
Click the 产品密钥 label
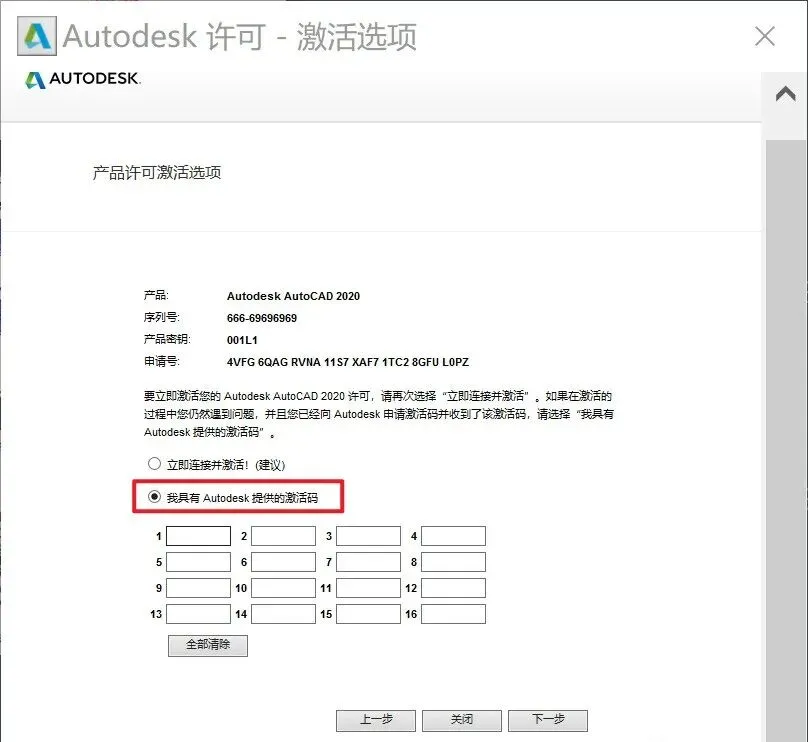pyautogui.click(x=167, y=339)
